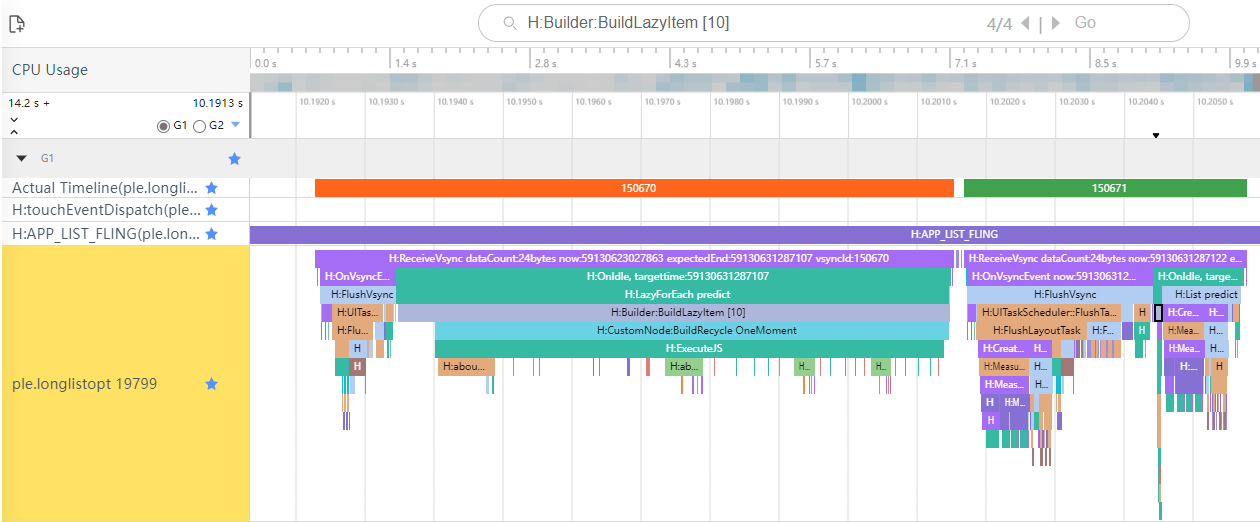
Task: Click the black flag marker on timeline ruler
Action: [x=1156, y=135]
